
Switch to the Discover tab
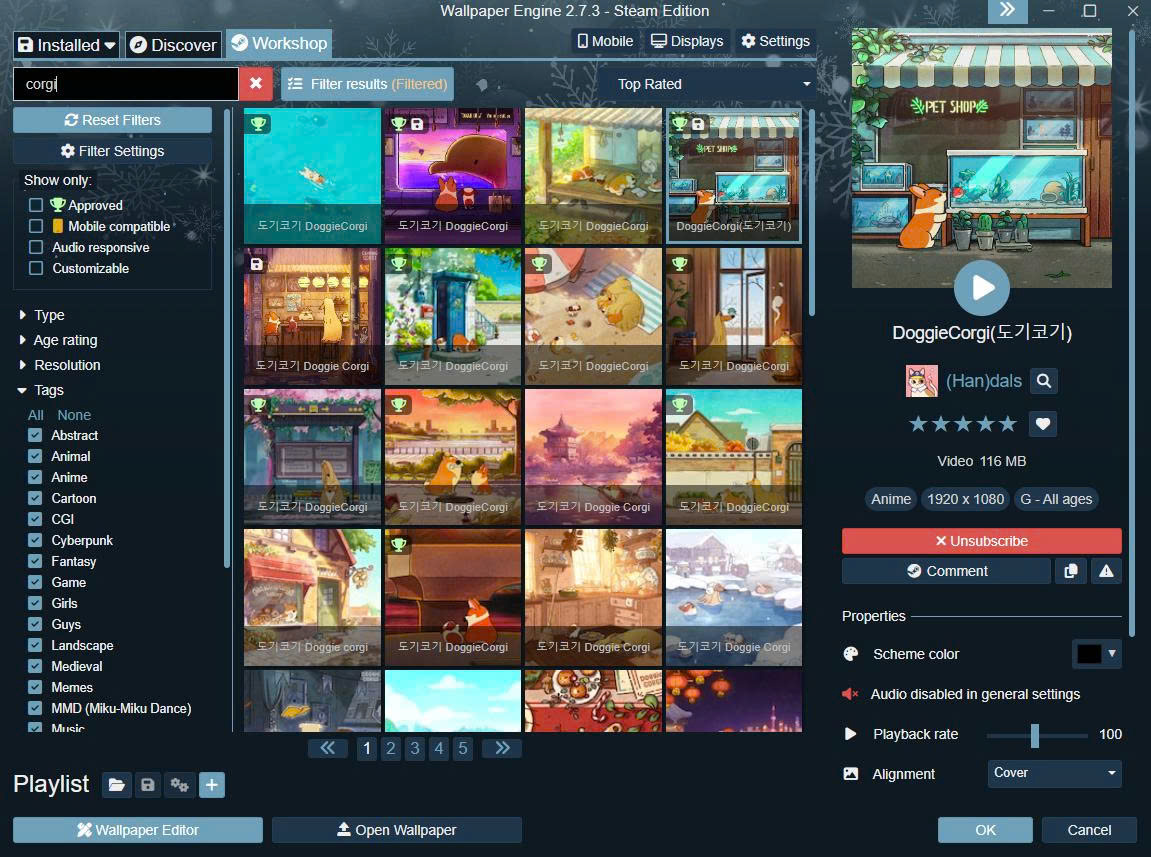pyautogui.click(x=173, y=45)
